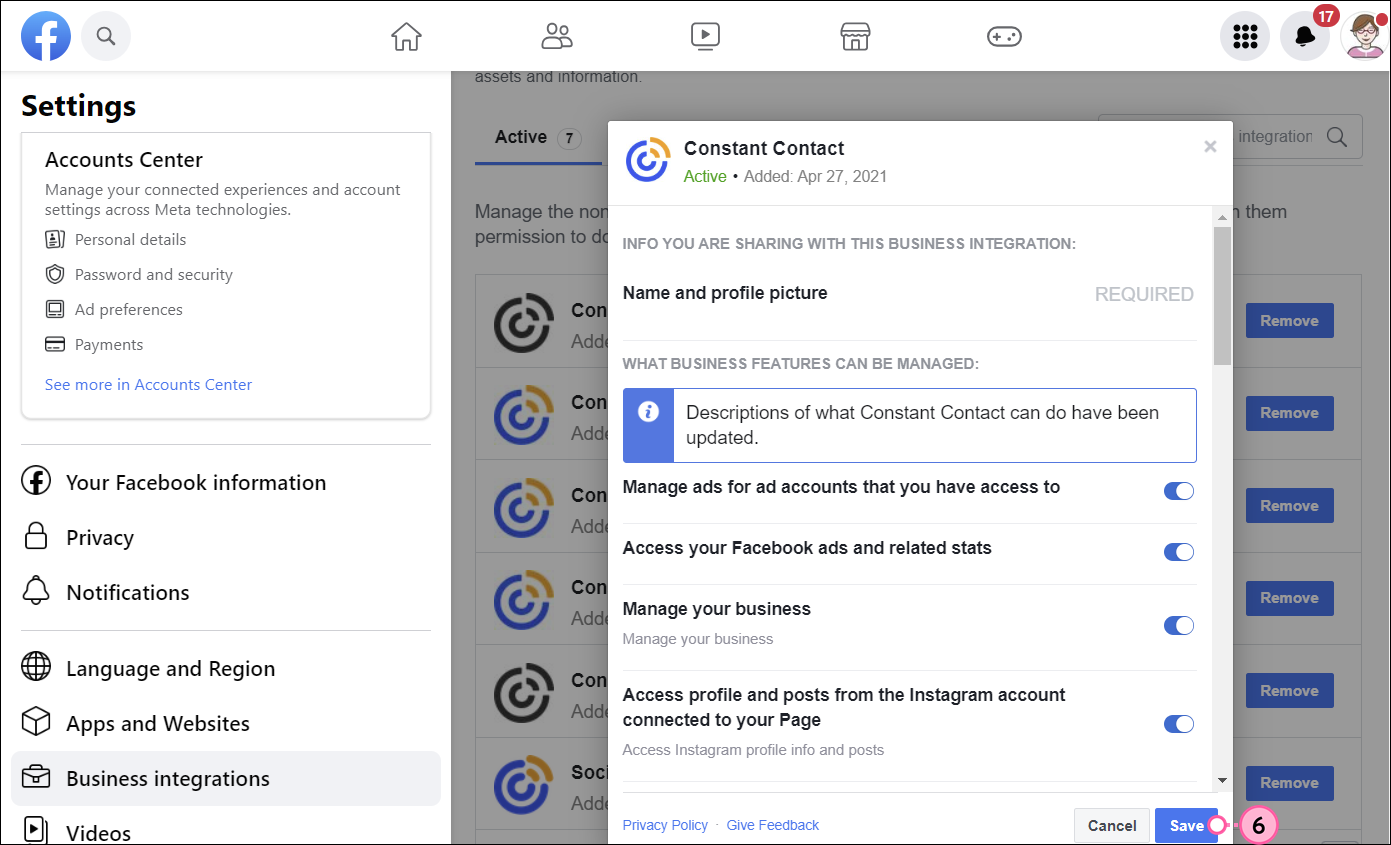Open the Give Feedback link
1391x845 pixels.
coord(773,825)
